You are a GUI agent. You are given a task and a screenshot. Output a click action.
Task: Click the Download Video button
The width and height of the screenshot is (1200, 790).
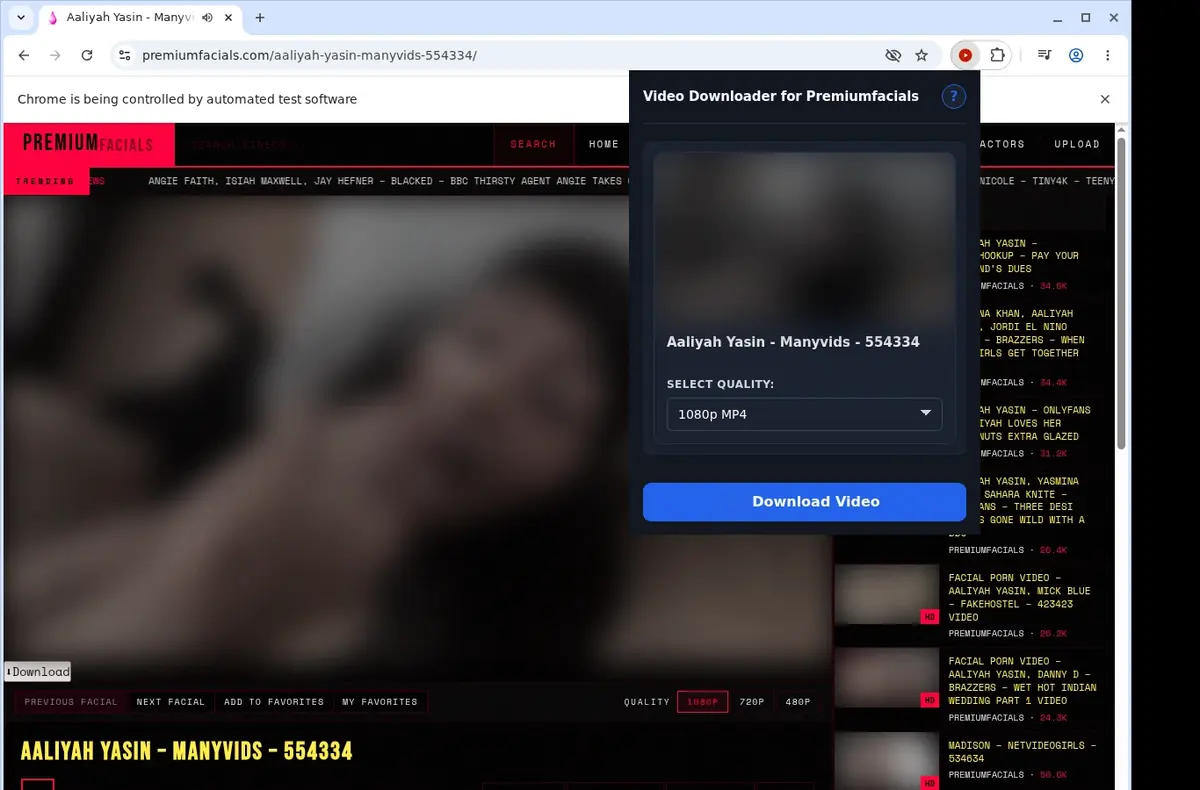click(x=804, y=502)
